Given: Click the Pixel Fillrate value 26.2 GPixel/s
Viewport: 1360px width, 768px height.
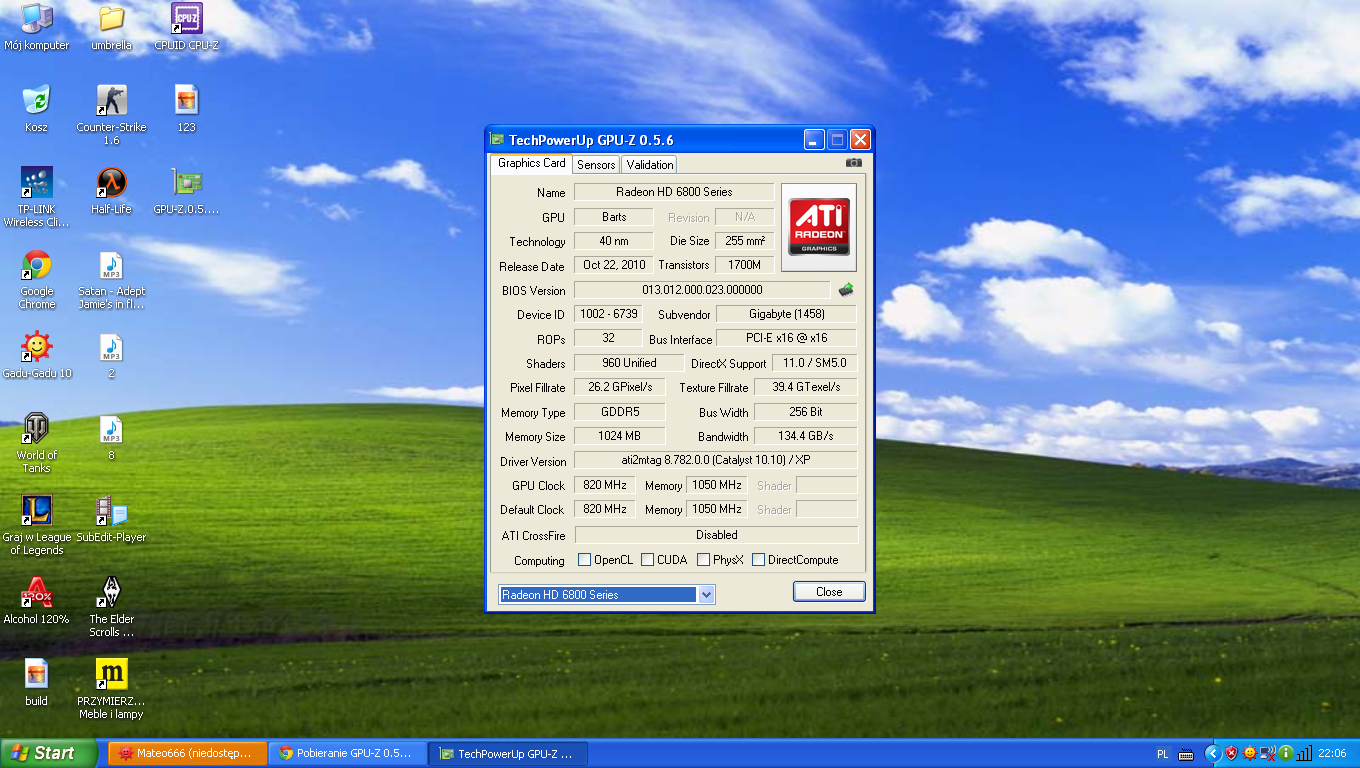Looking at the screenshot, I should [x=620, y=387].
